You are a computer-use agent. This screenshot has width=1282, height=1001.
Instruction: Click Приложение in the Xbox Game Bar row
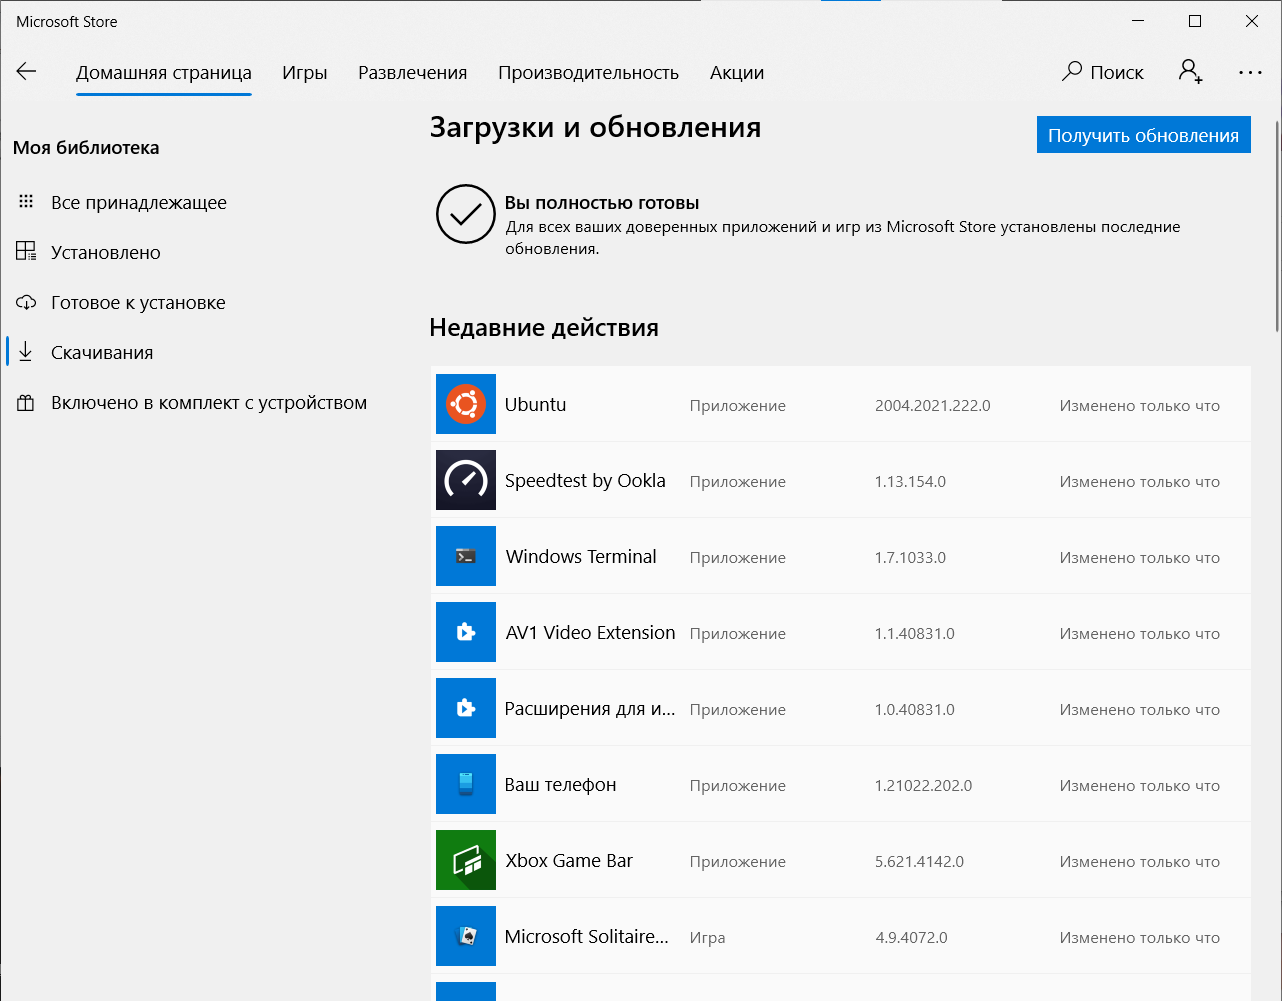click(738, 861)
